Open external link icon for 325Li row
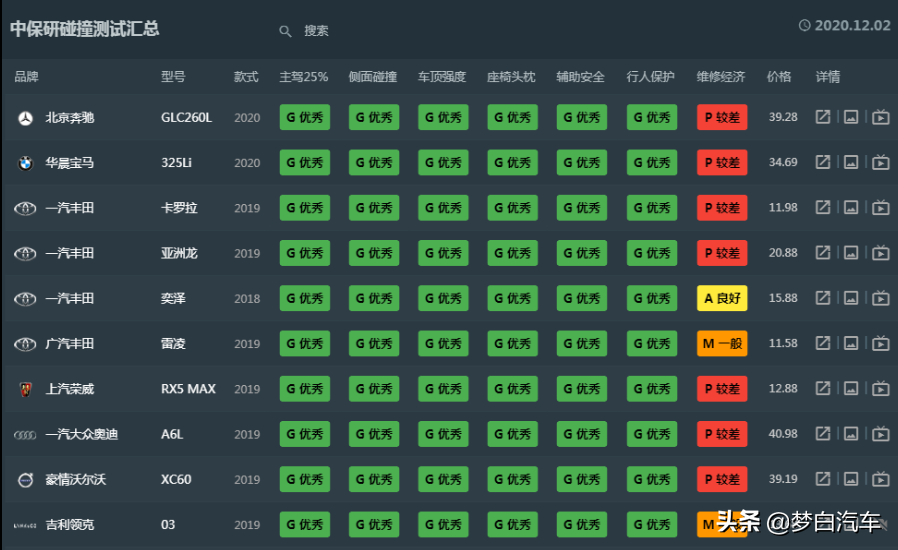 pos(823,162)
